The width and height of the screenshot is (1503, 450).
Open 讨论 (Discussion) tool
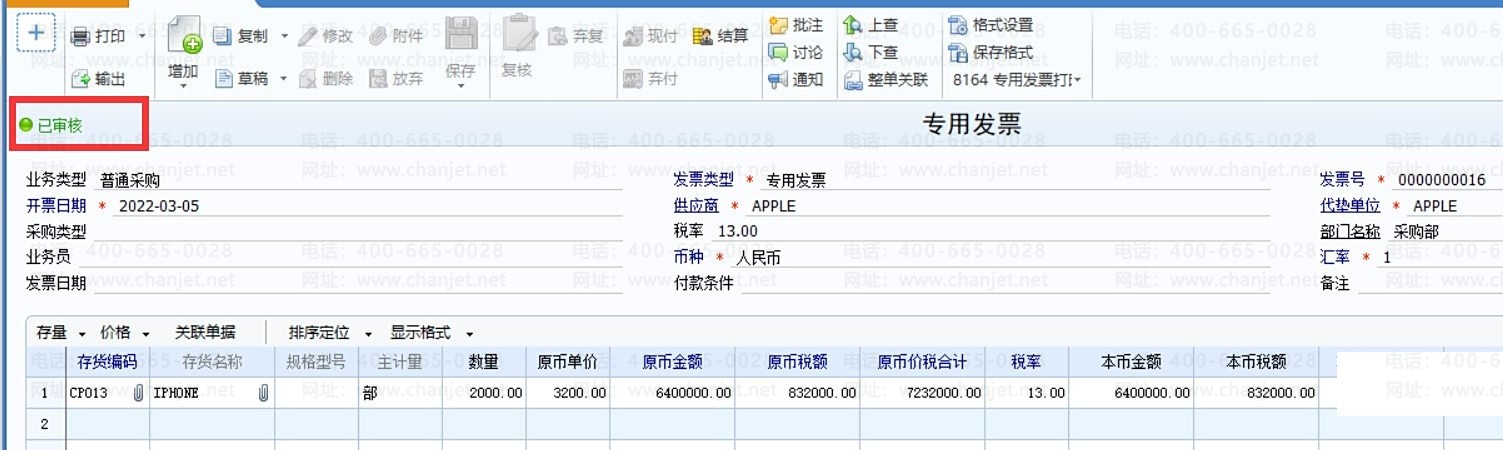click(x=779, y=52)
